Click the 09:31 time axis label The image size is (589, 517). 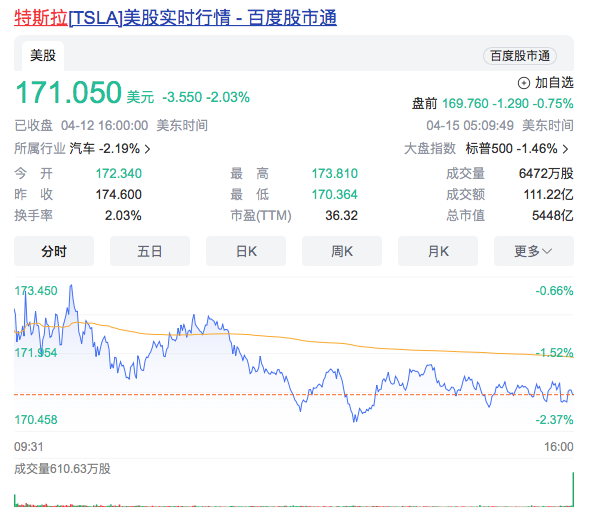pyautogui.click(x=29, y=447)
